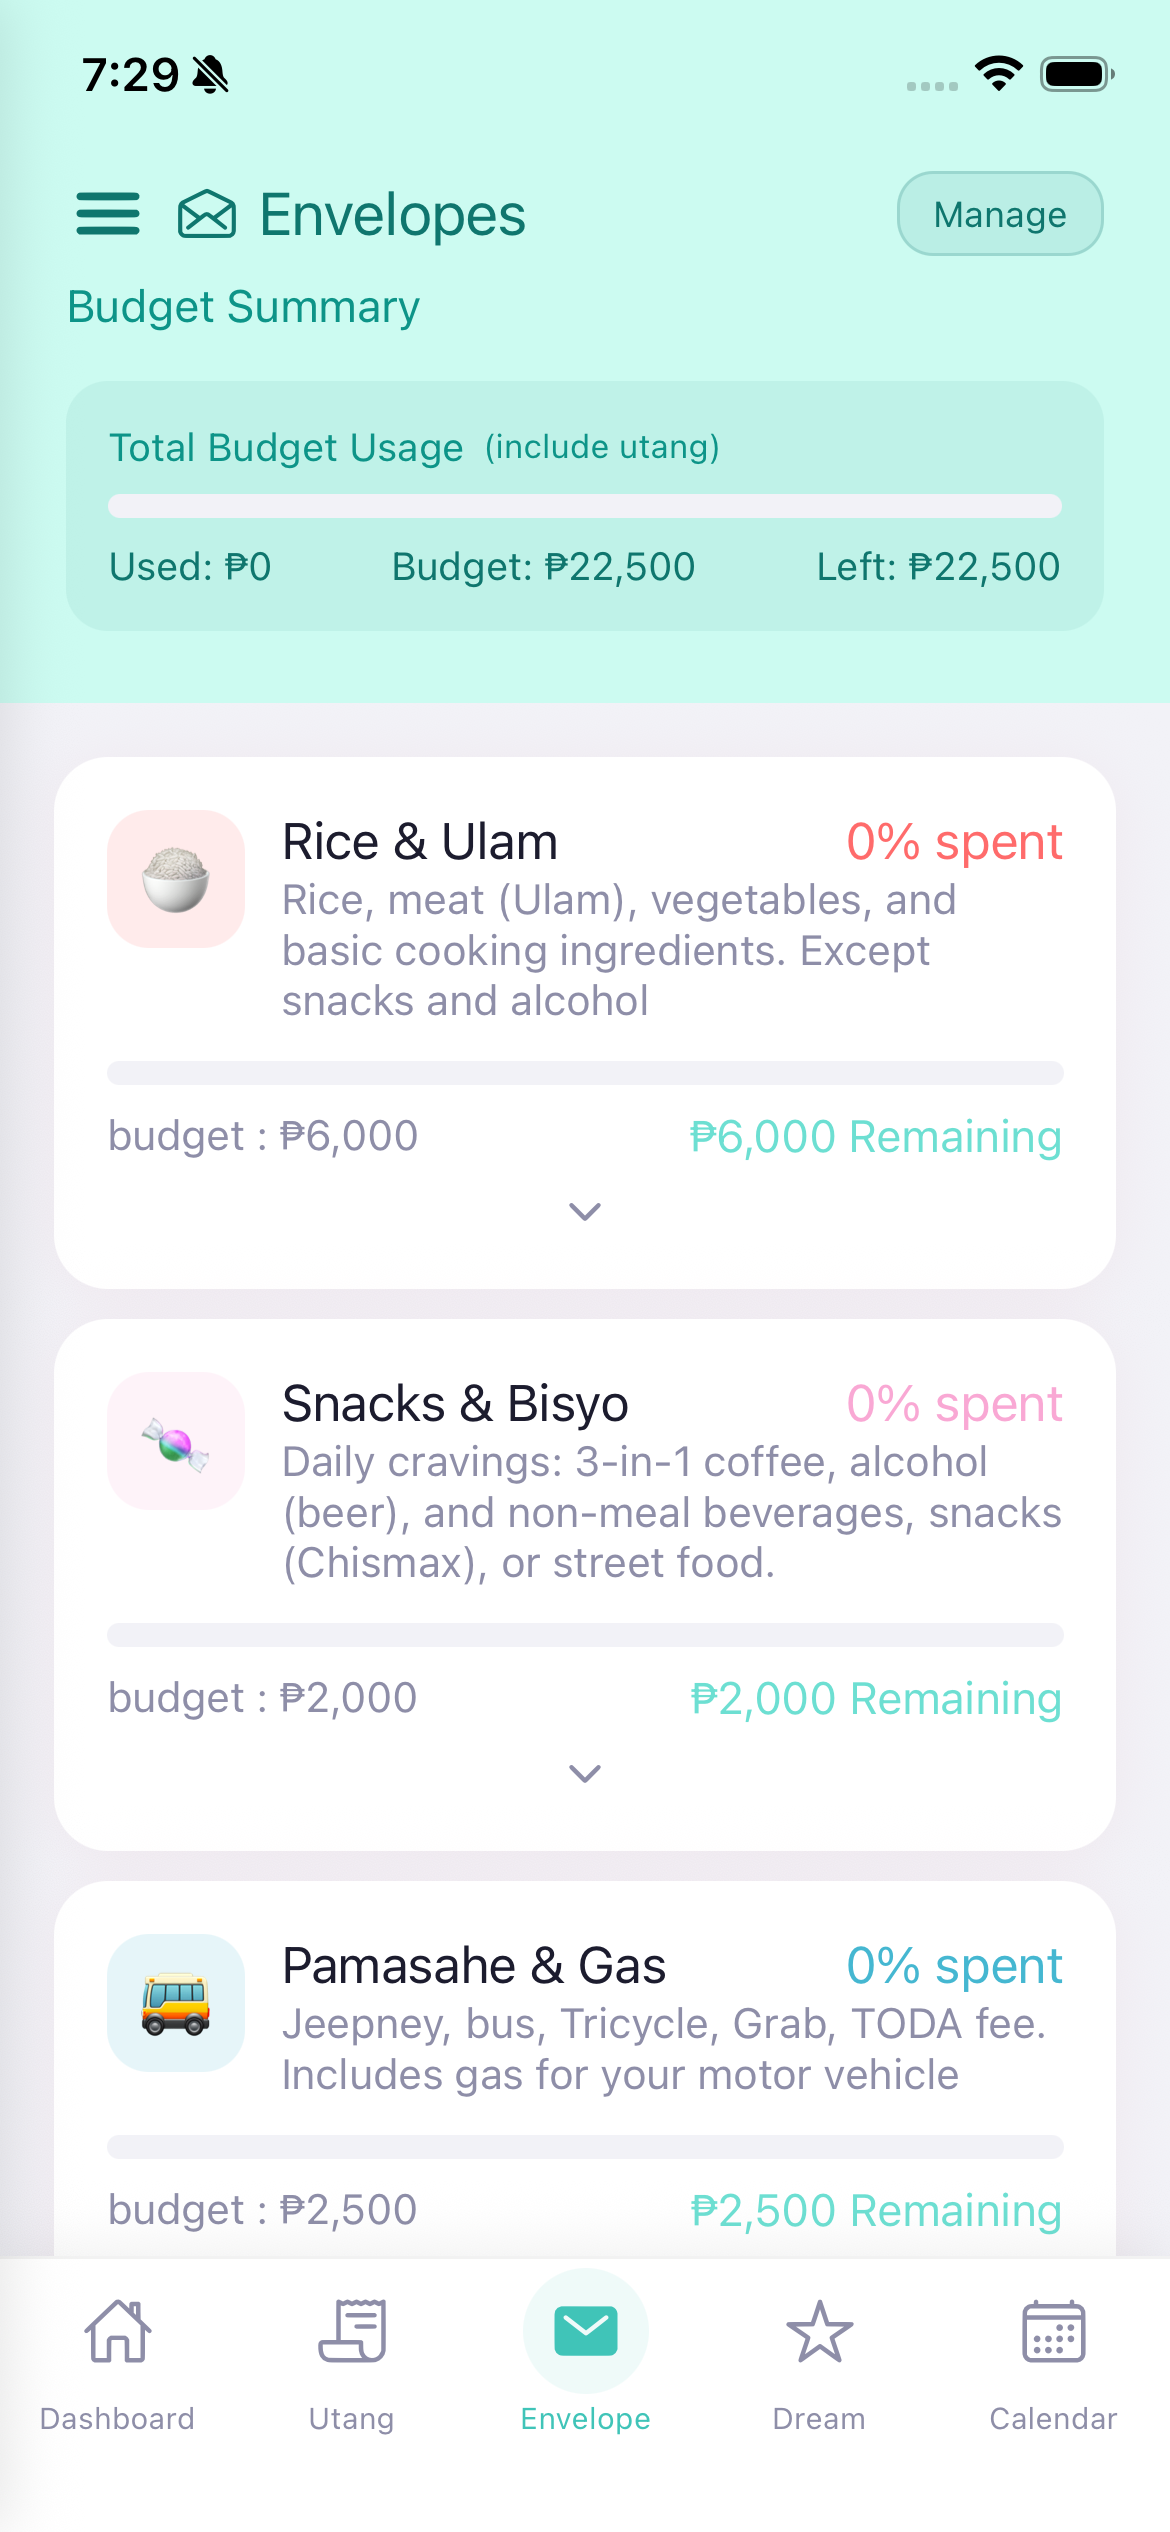This screenshot has width=1170, height=2532.
Task: Expand the Snacks & Bisyo envelope chevron
Action: click(x=585, y=1774)
